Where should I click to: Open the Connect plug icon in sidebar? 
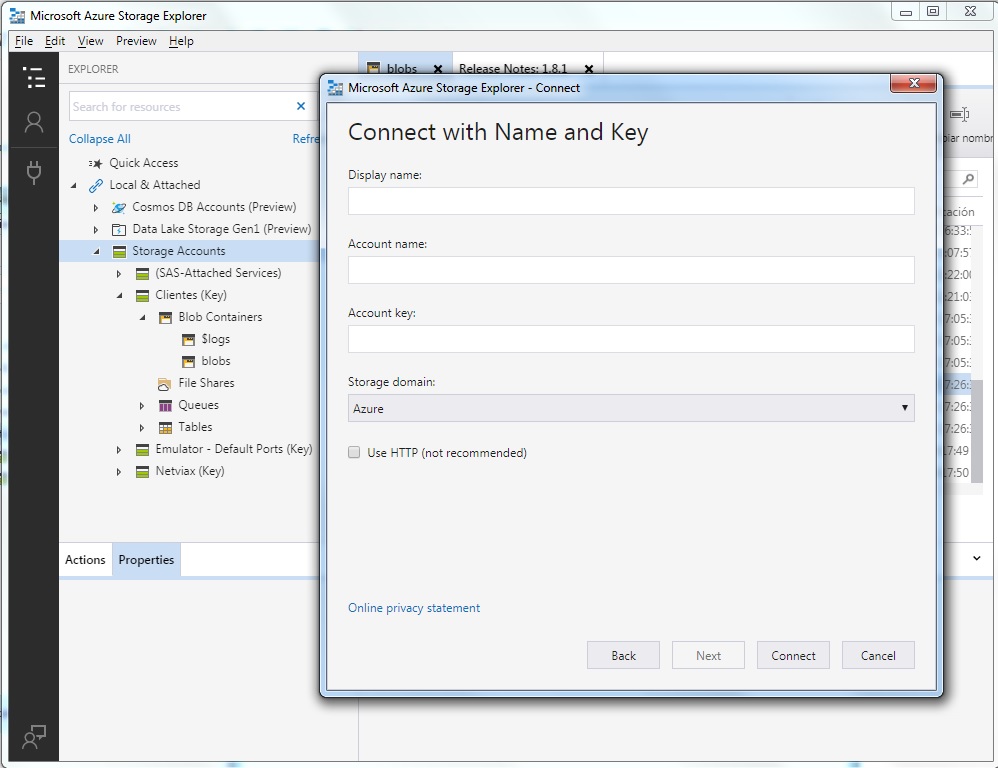tap(34, 172)
